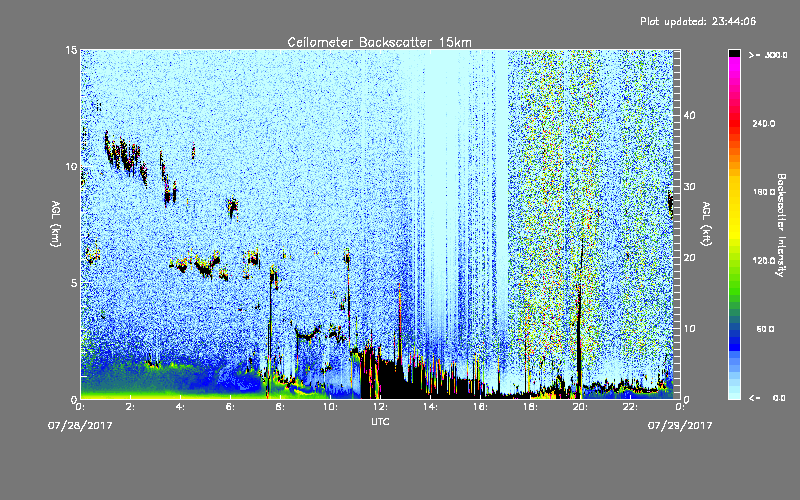Select the '14:' hour tick label

click(x=430, y=407)
